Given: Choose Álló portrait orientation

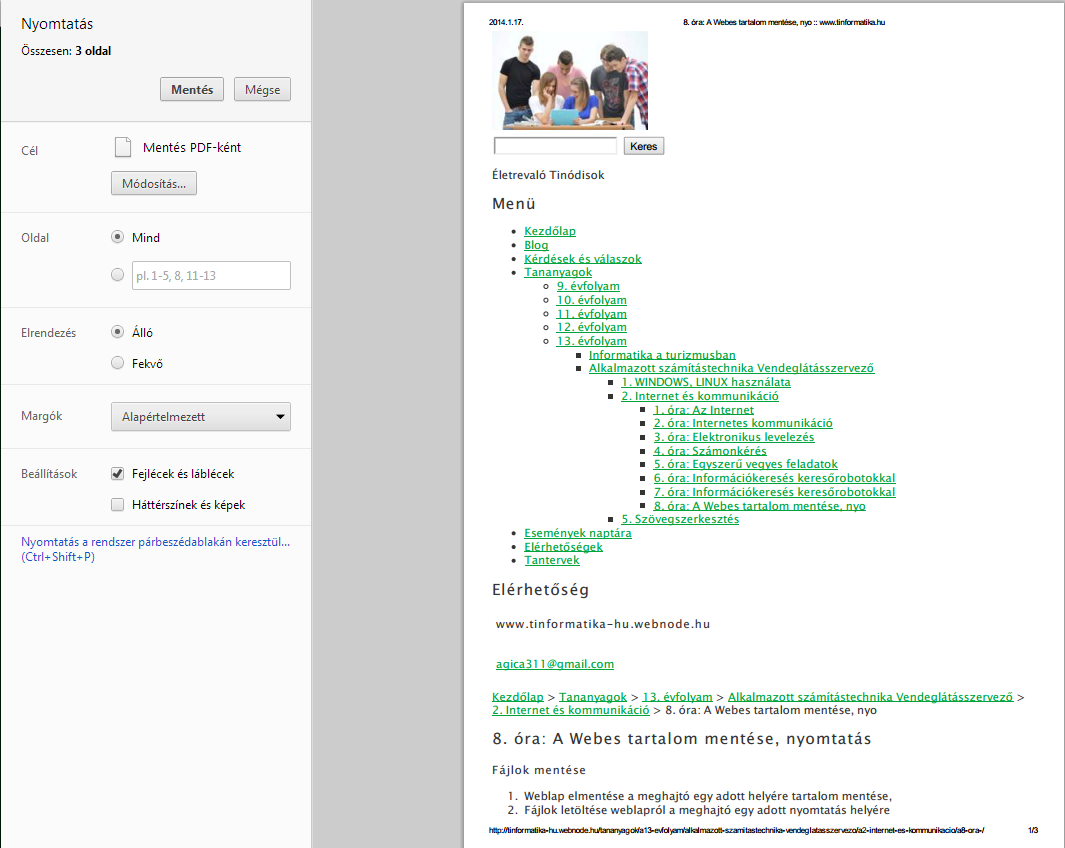Looking at the screenshot, I should [118, 332].
